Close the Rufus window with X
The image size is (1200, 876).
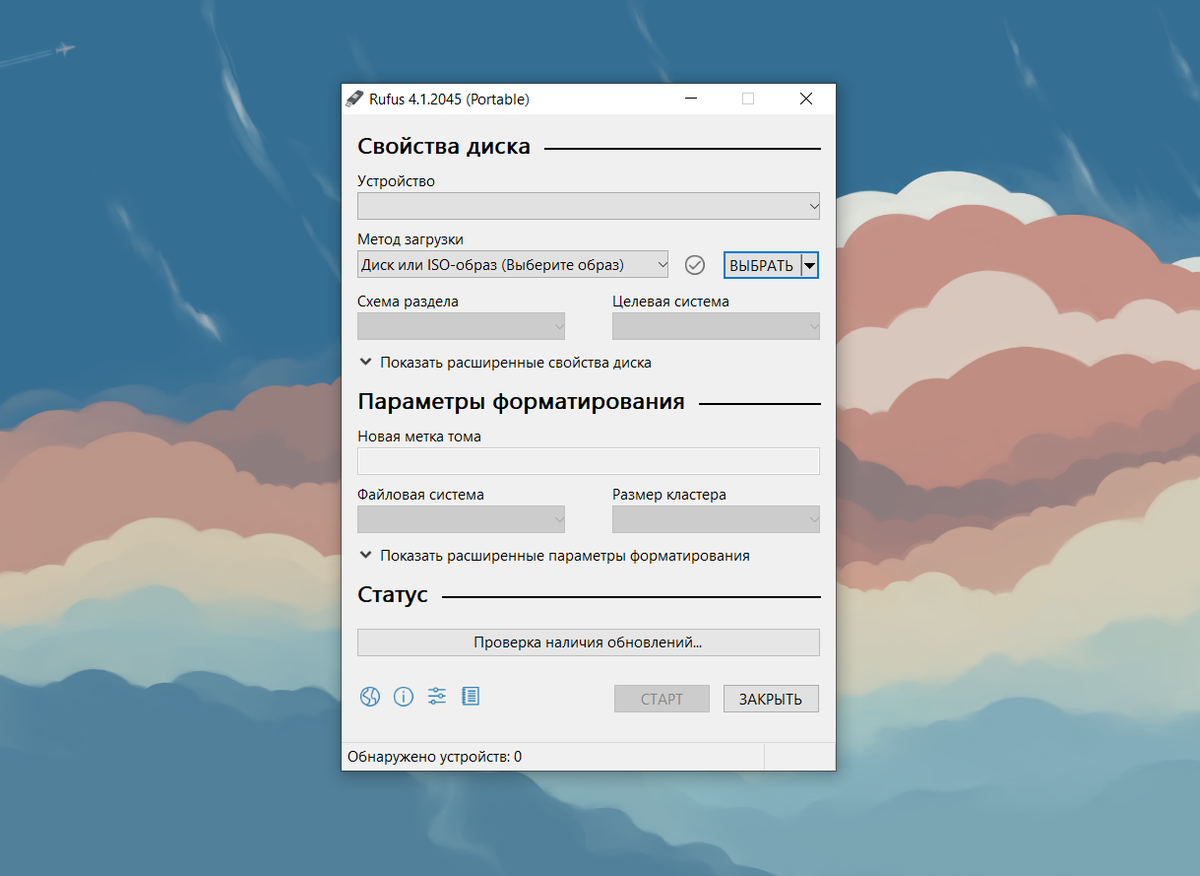pos(806,99)
